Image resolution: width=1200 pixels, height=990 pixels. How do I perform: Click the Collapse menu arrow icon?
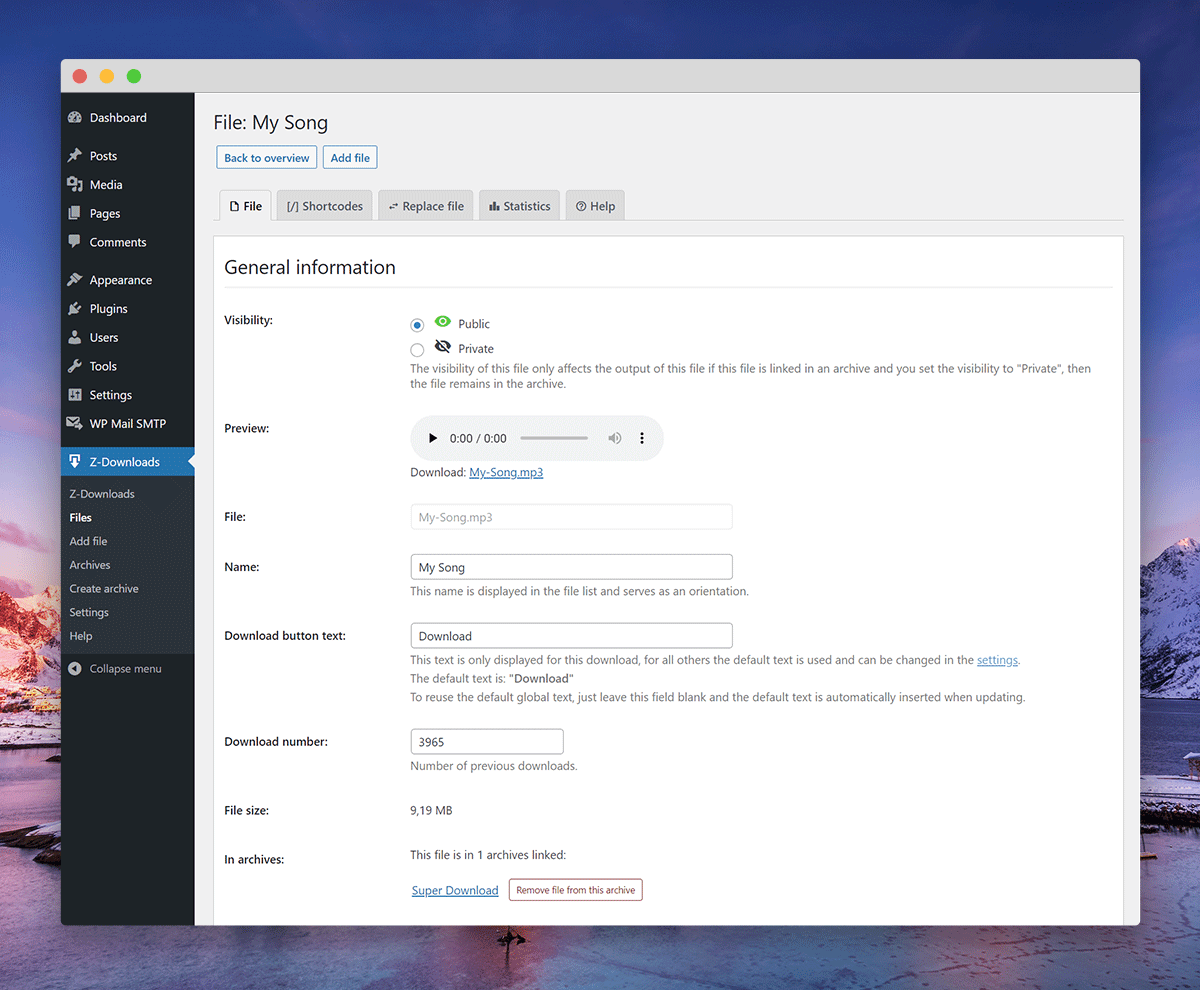pyautogui.click(x=75, y=669)
